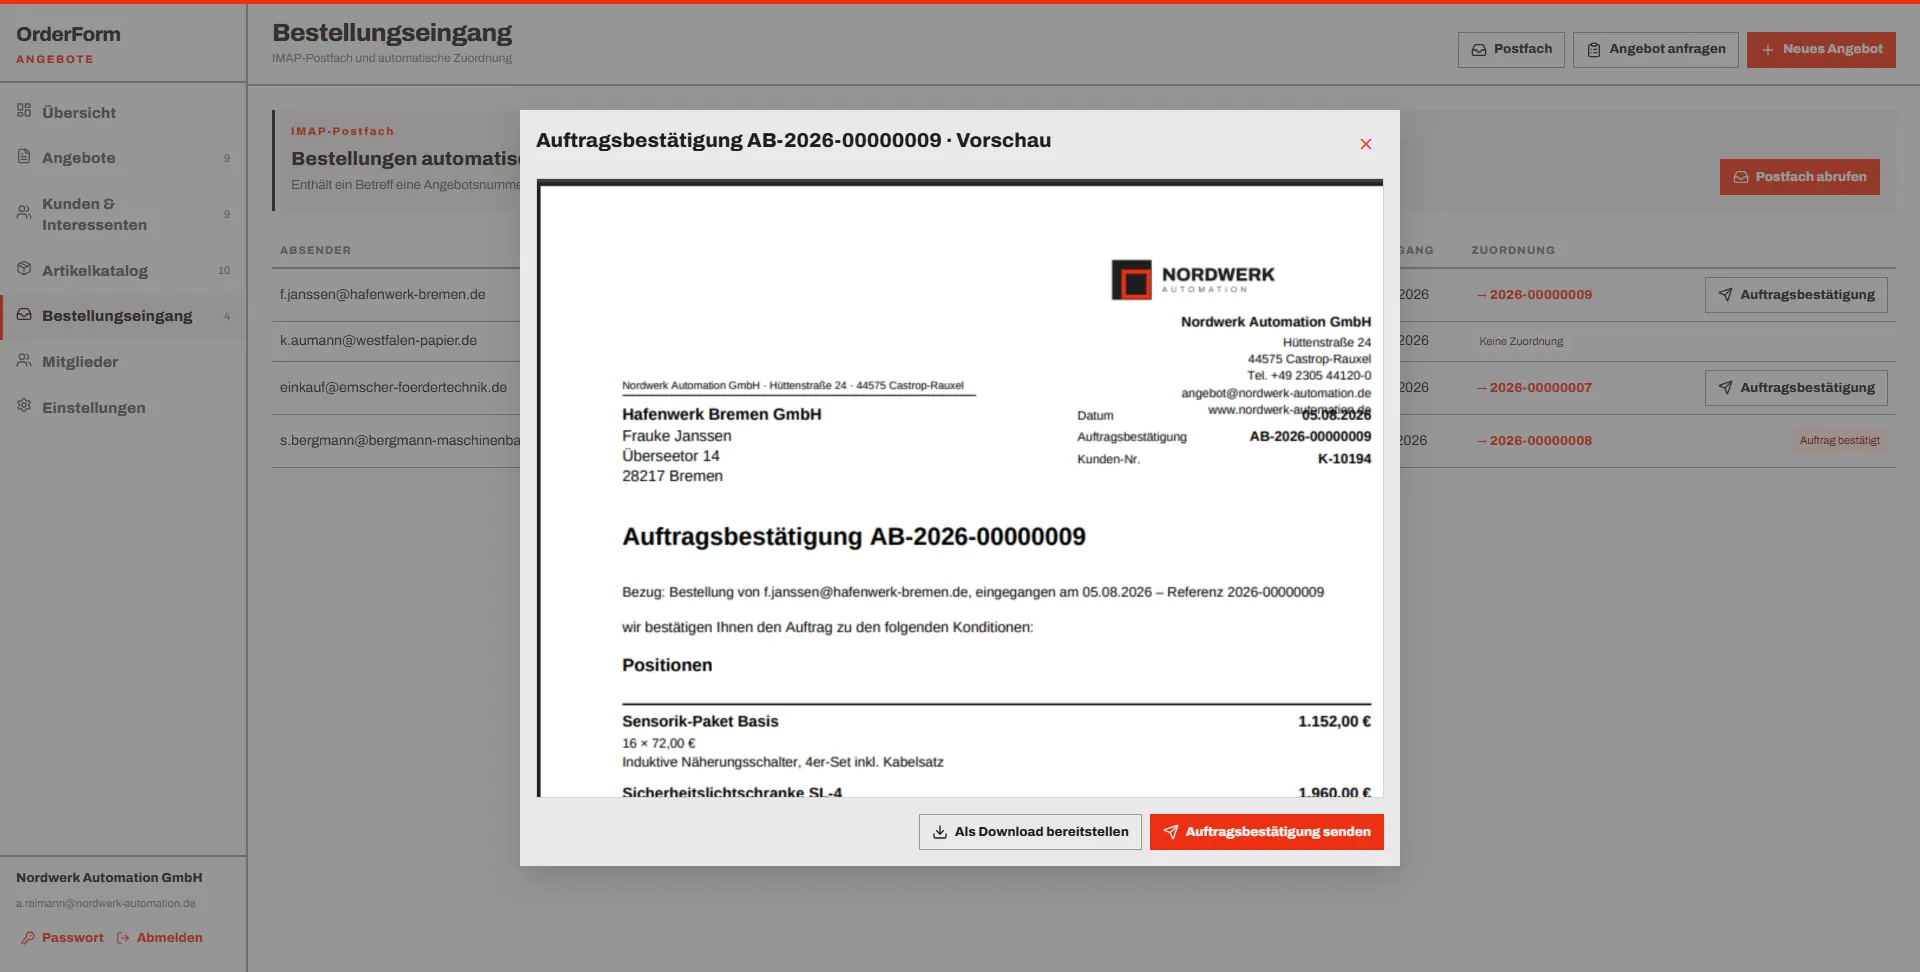
Task: Close the Auftragsbestätigung preview dialog
Action: (x=1365, y=144)
